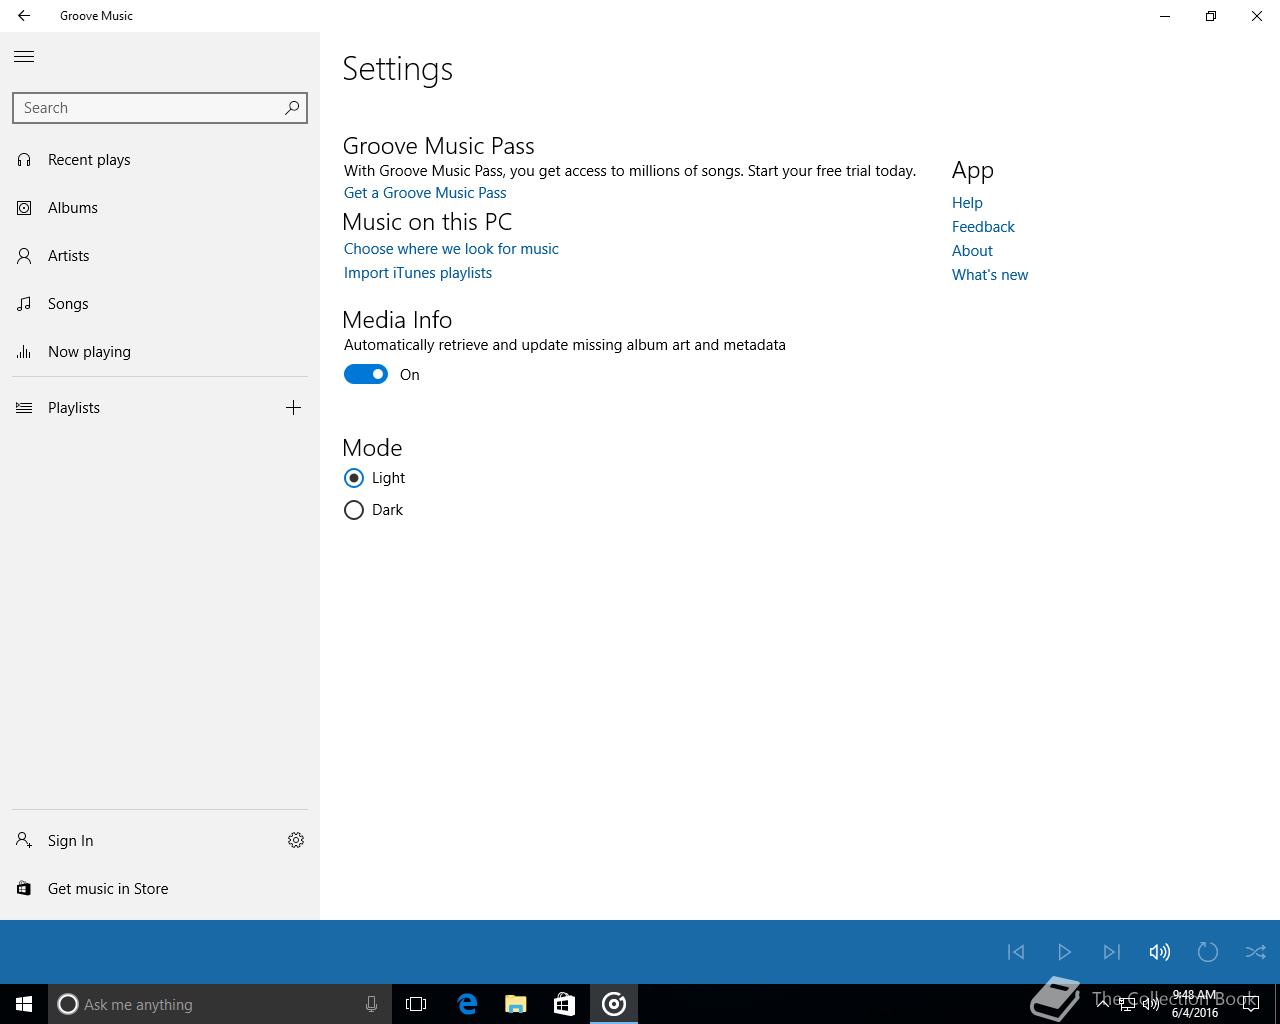Image resolution: width=1280 pixels, height=1024 pixels.
Task: Open Now playing view
Action: pyautogui.click(x=160, y=352)
